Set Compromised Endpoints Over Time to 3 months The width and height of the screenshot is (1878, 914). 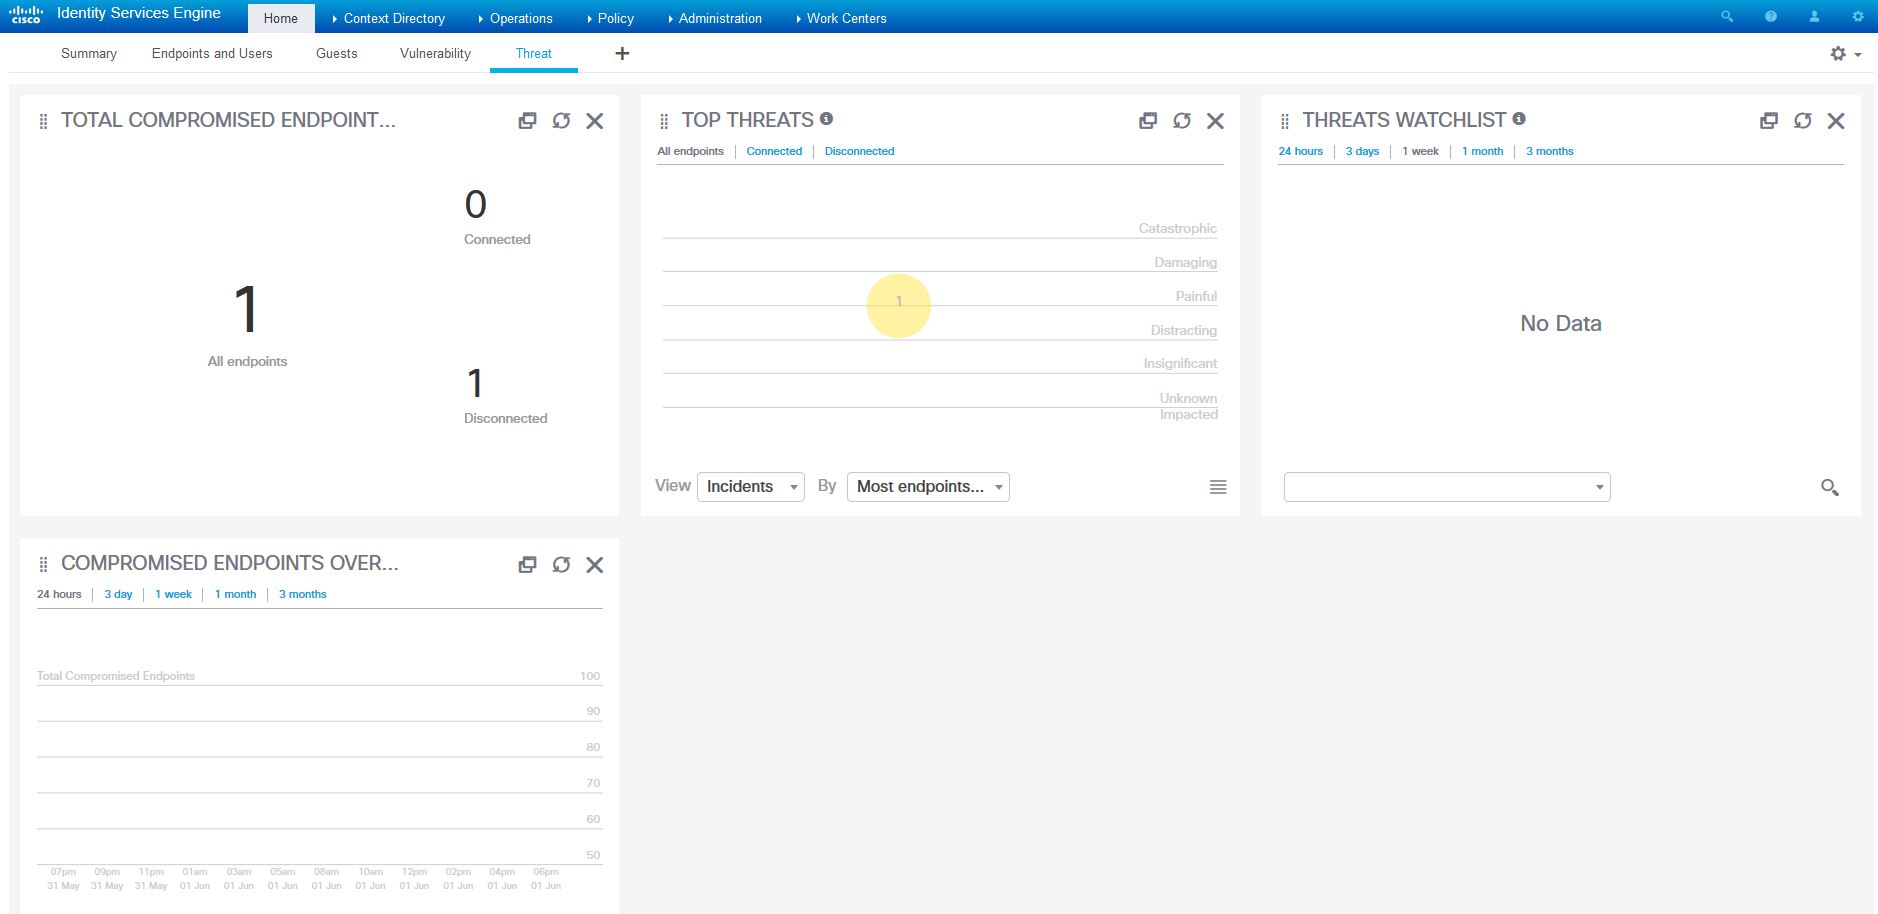coord(302,594)
